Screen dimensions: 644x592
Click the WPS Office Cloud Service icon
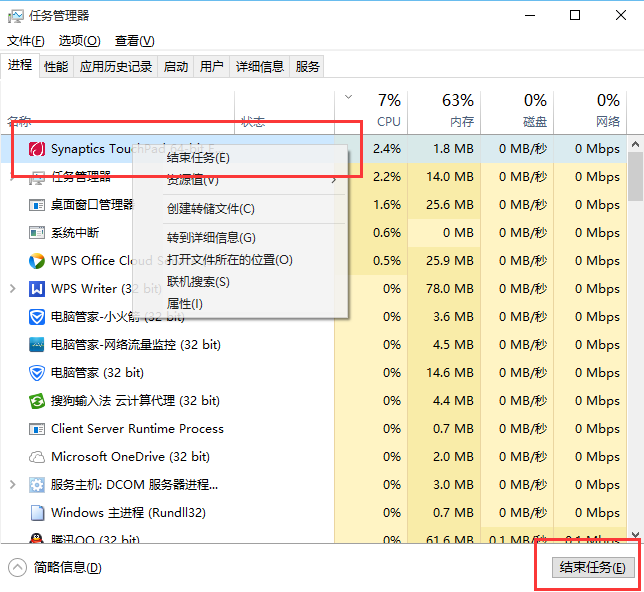coord(37,261)
